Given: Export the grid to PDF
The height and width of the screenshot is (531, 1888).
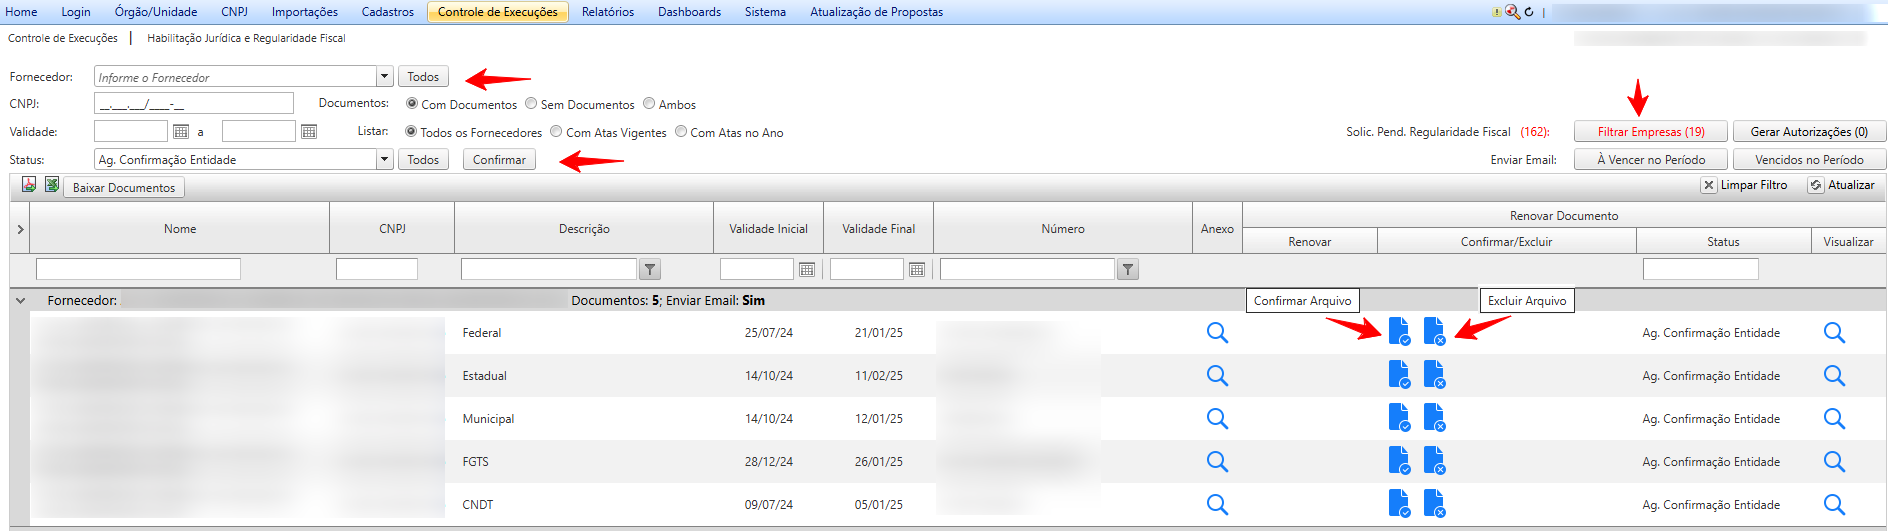Looking at the screenshot, I should 29,185.
